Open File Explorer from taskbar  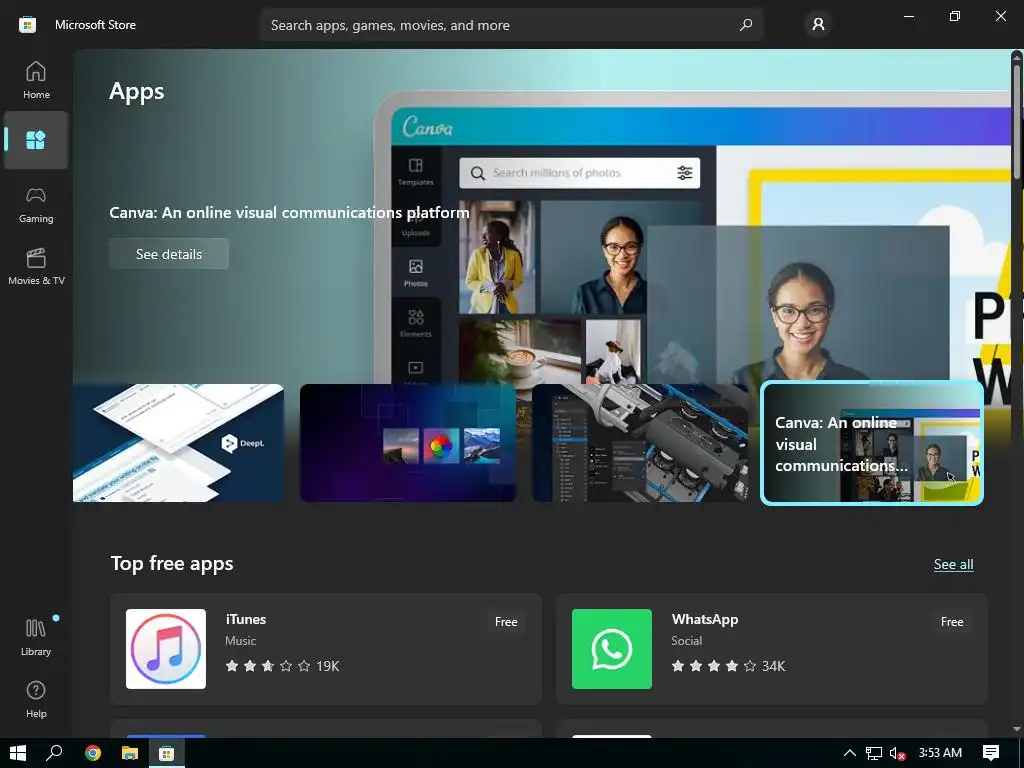coord(129,753)
